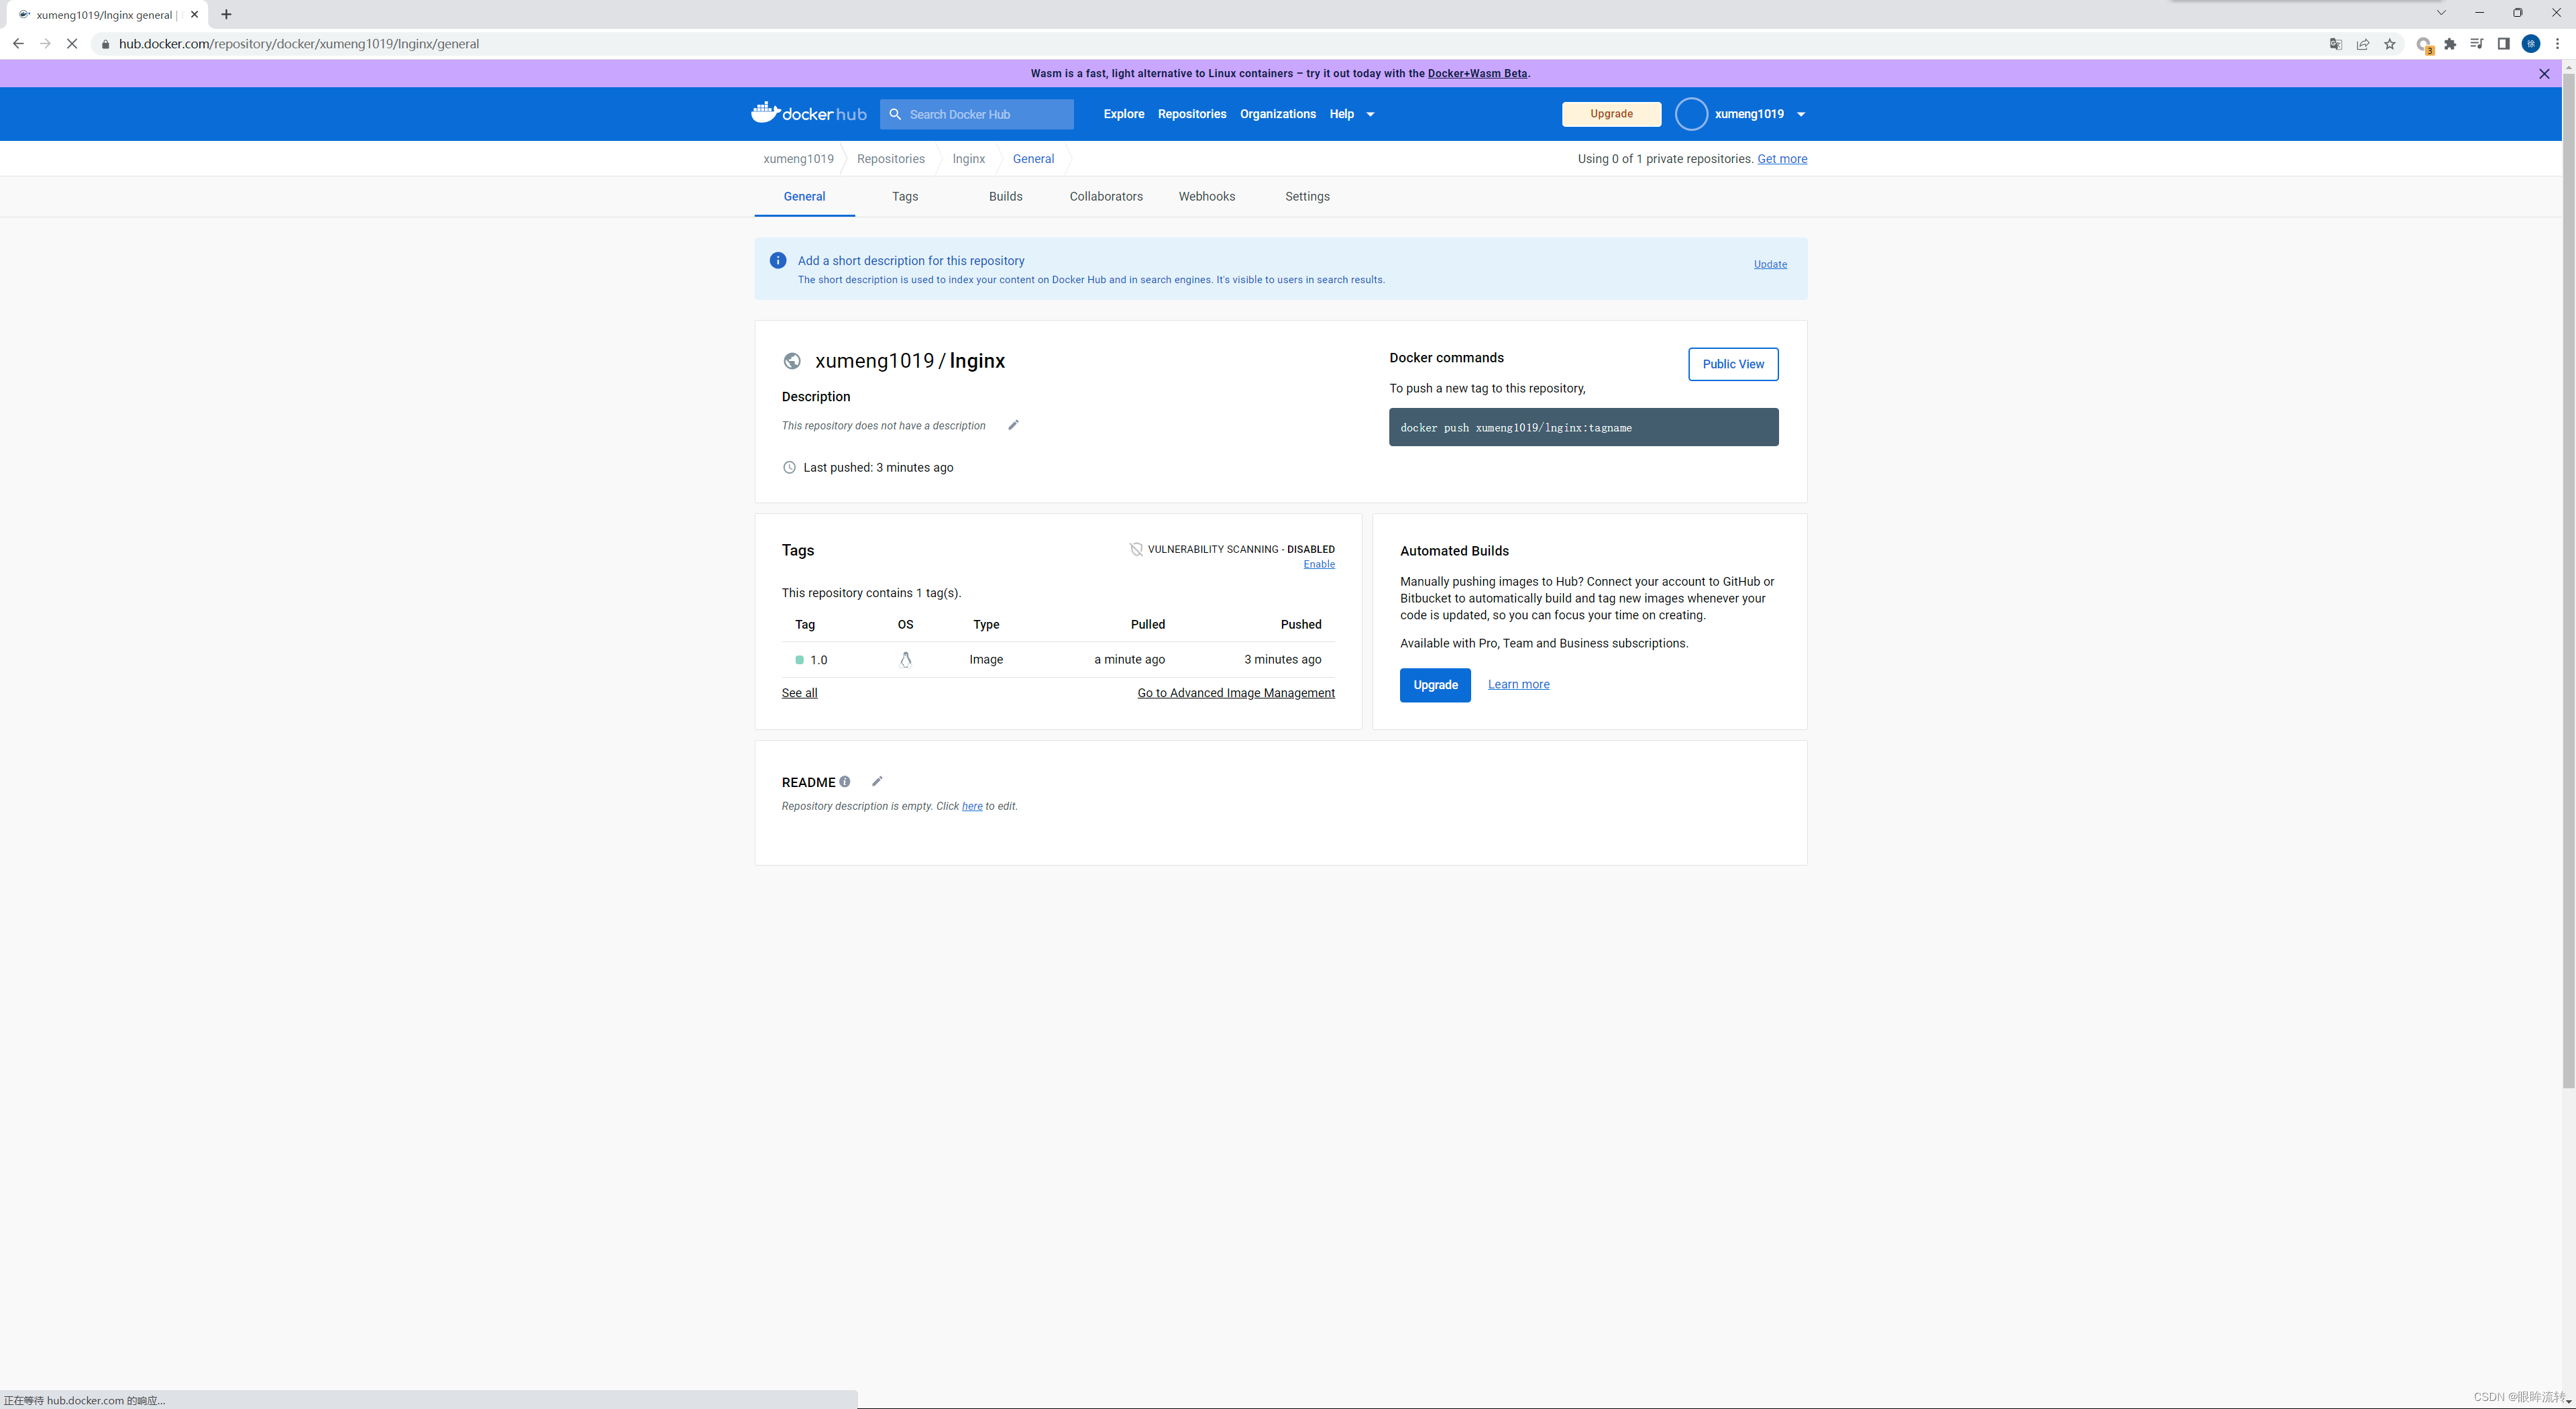Click the browser profile avatar icon
The image size is (2576, 1409).
(x=2531, y=44)
